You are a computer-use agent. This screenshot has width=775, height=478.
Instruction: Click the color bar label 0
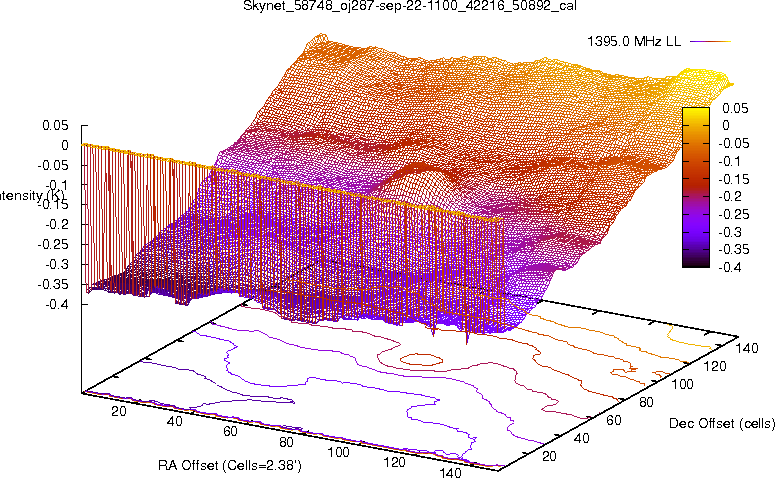[x=726, y=126]
